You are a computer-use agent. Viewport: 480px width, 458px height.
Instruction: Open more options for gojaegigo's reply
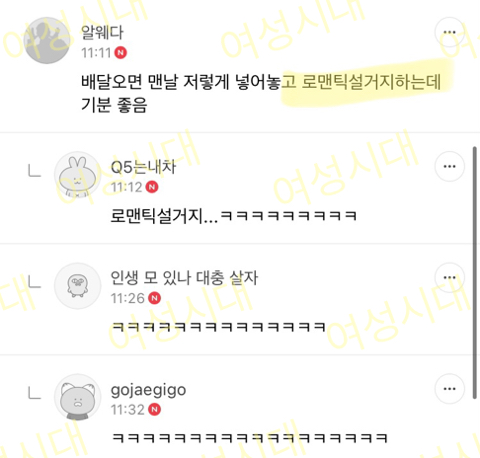click(449, 389)
